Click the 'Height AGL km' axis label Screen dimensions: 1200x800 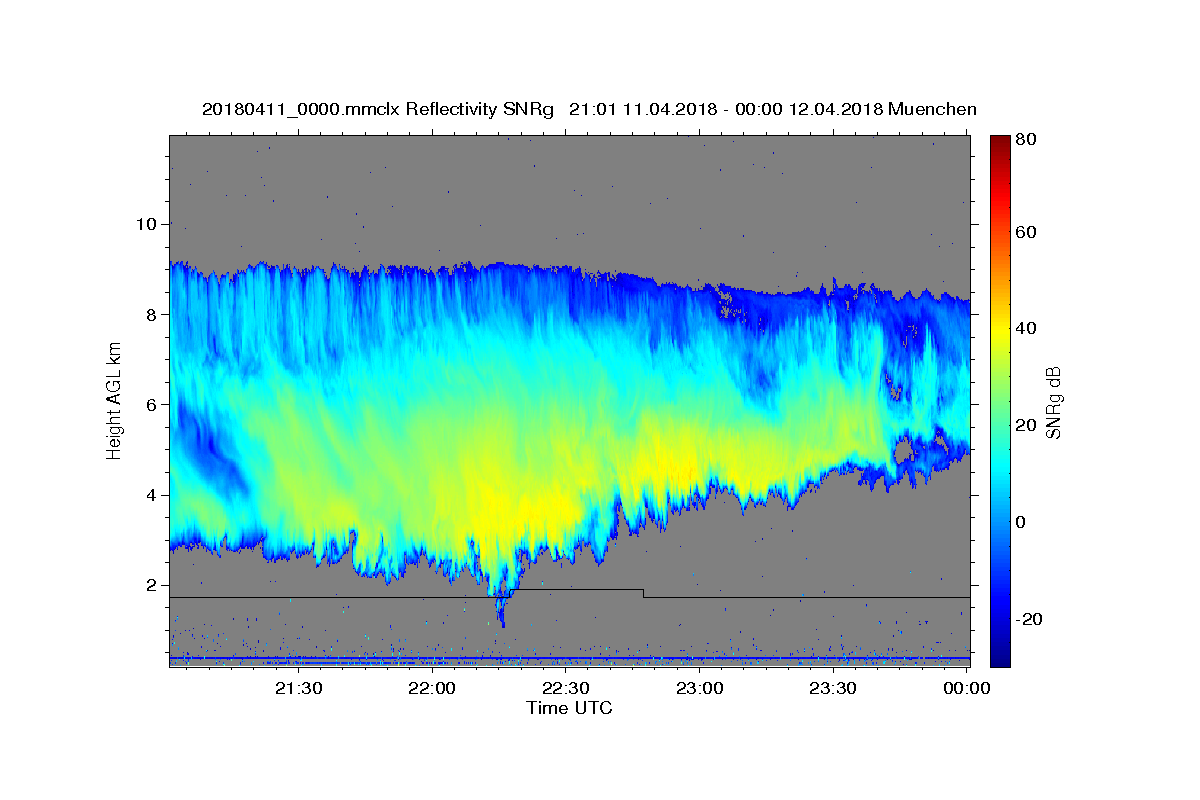(x=114, y=401)
